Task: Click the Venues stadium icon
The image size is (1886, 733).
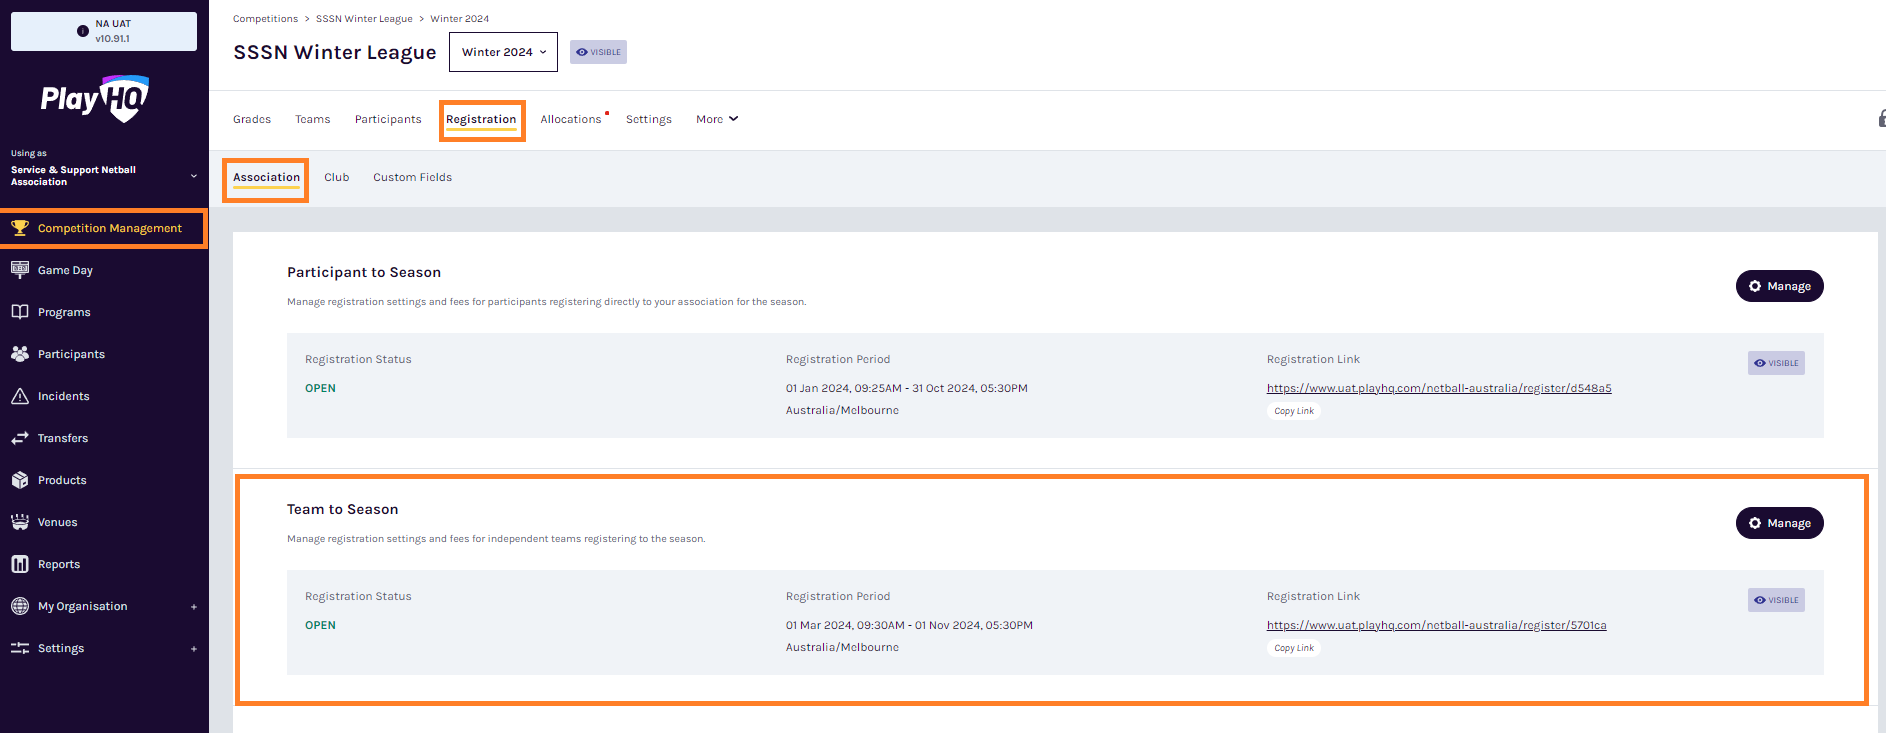Action: tap(20, 522)
